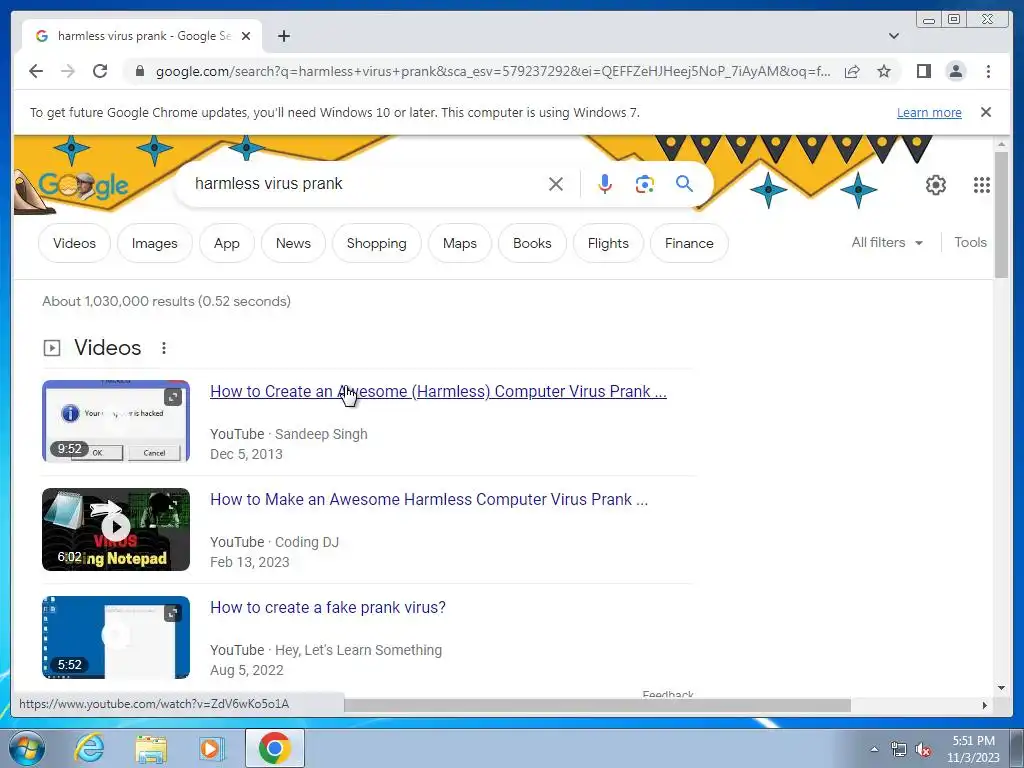Open the taskbar clock and date
Image resolution: width=1024 pixels, height=768 pixels.
click(x=973, y=749)
